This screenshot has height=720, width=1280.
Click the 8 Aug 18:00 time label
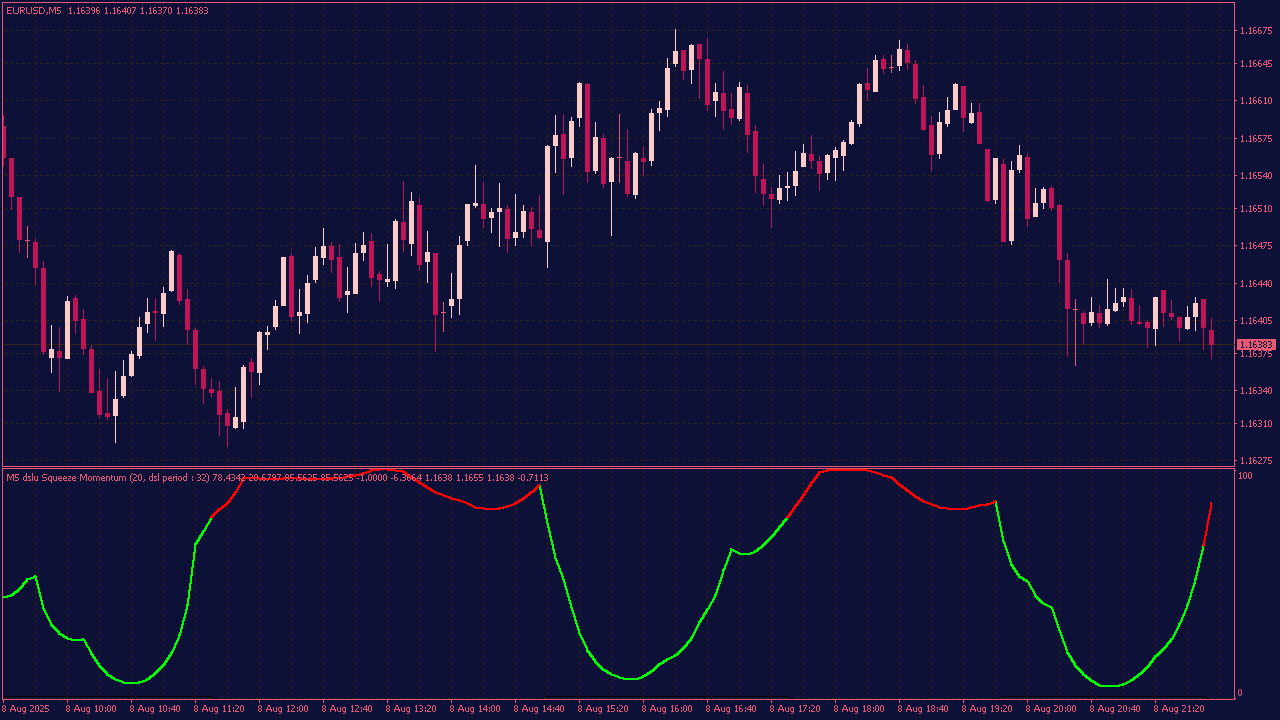859,708
